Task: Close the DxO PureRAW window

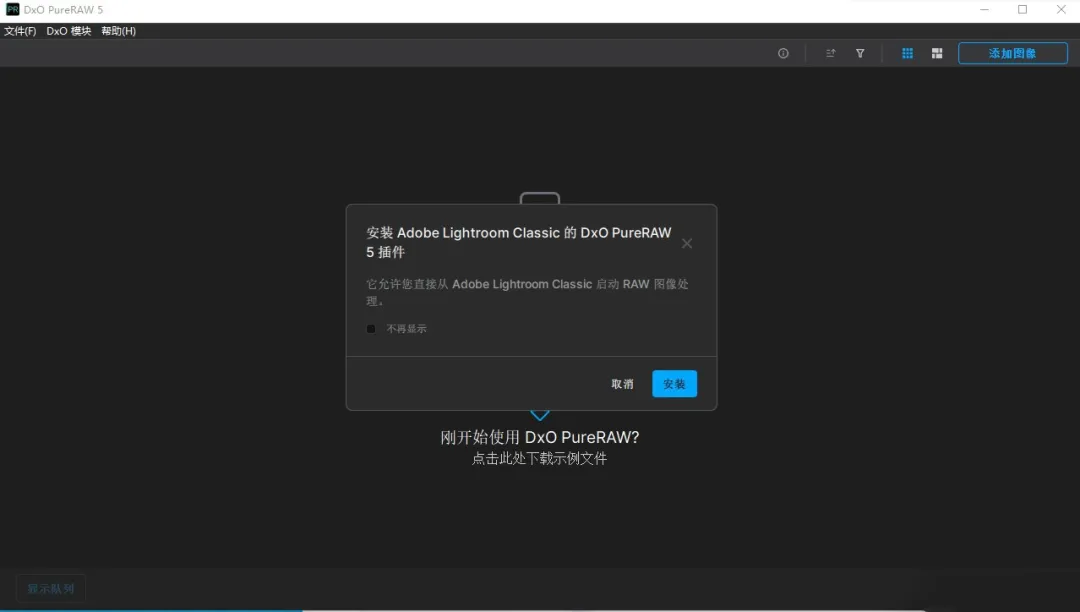Action: pos(1061,10)
